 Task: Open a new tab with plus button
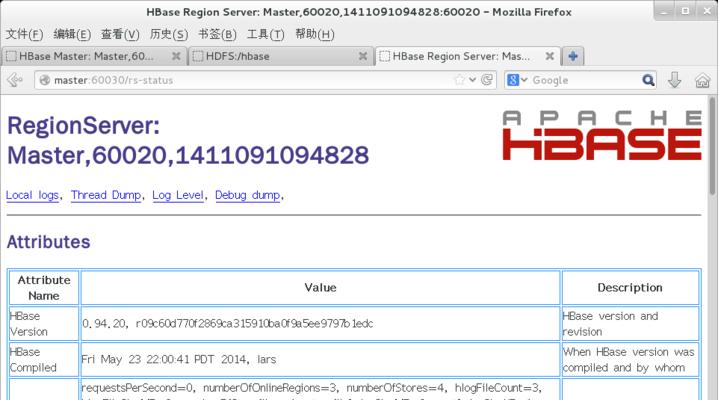[573, 56]
